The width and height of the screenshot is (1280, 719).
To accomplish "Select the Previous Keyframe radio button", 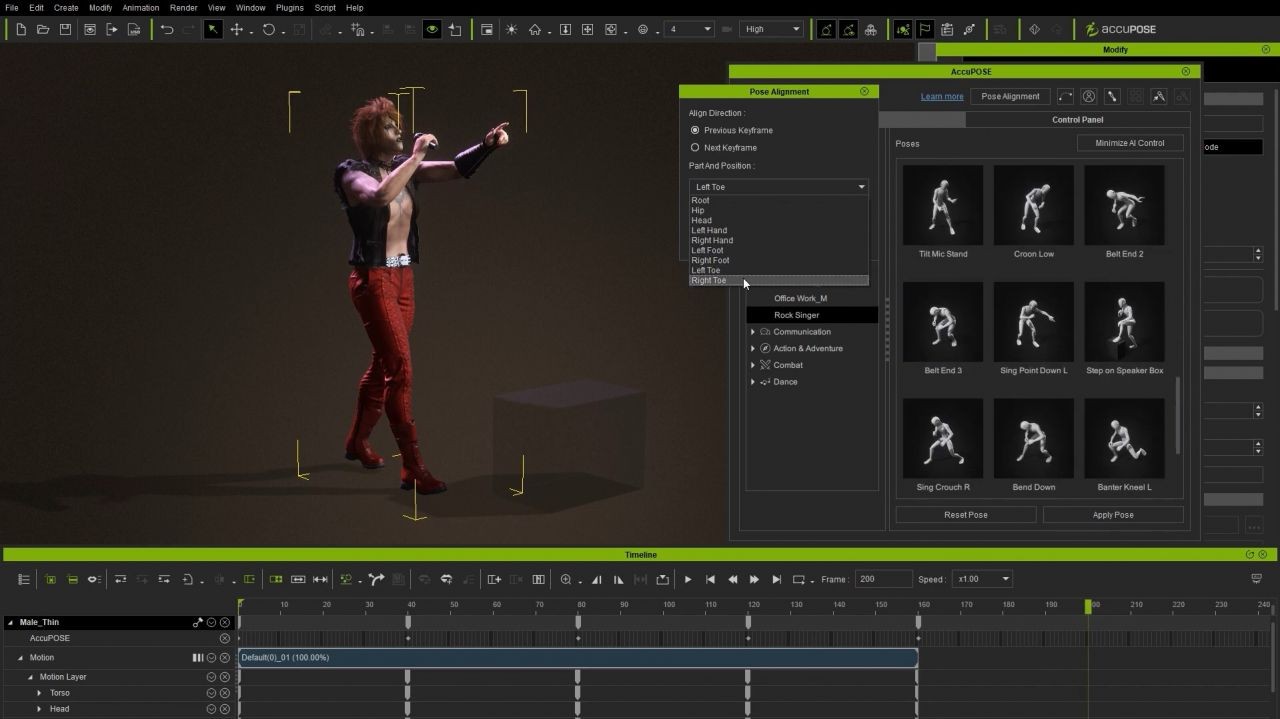I will (x=695, y=130).
